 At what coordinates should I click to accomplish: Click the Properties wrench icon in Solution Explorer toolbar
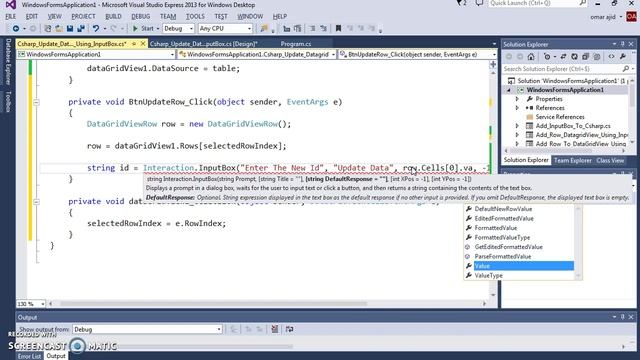coord(622,57)
